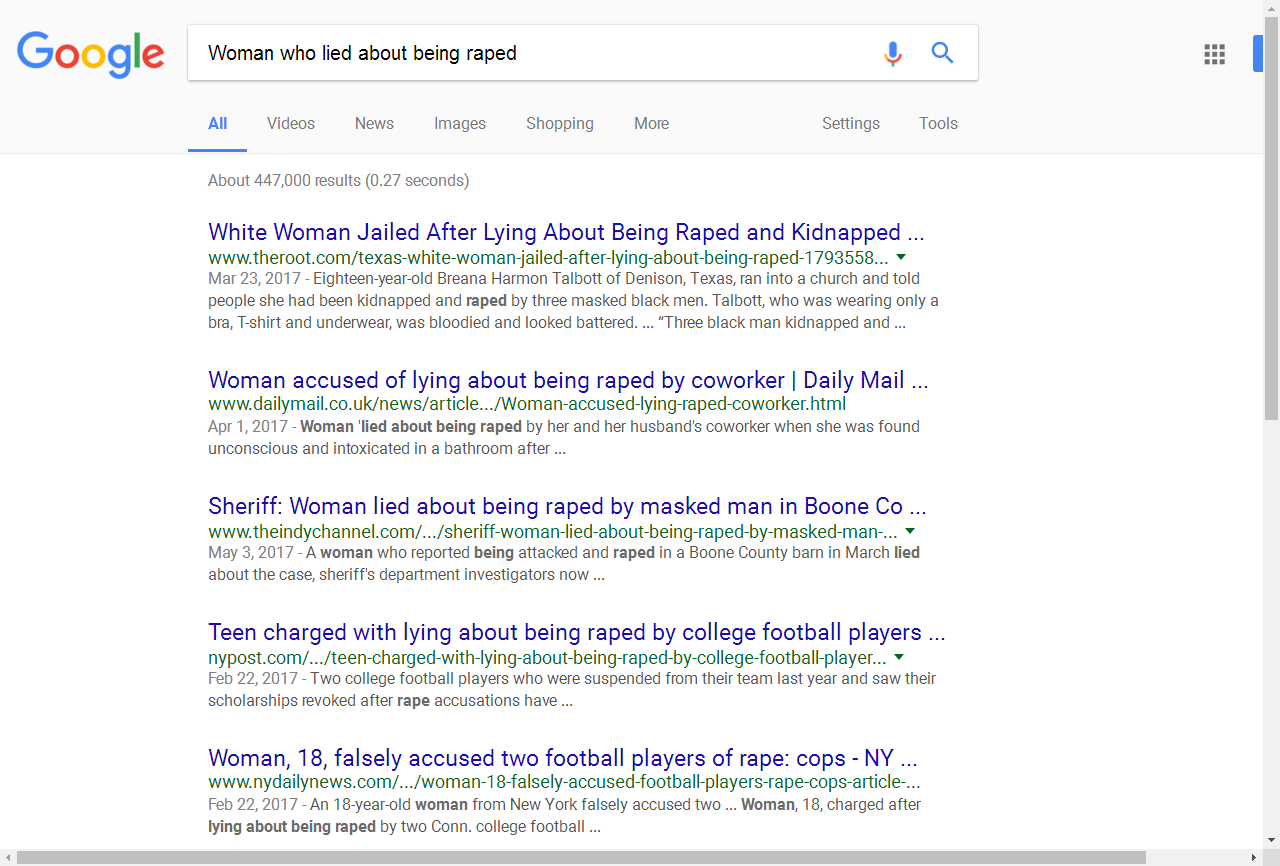Click the scroll left arrow

click(8, 857)
